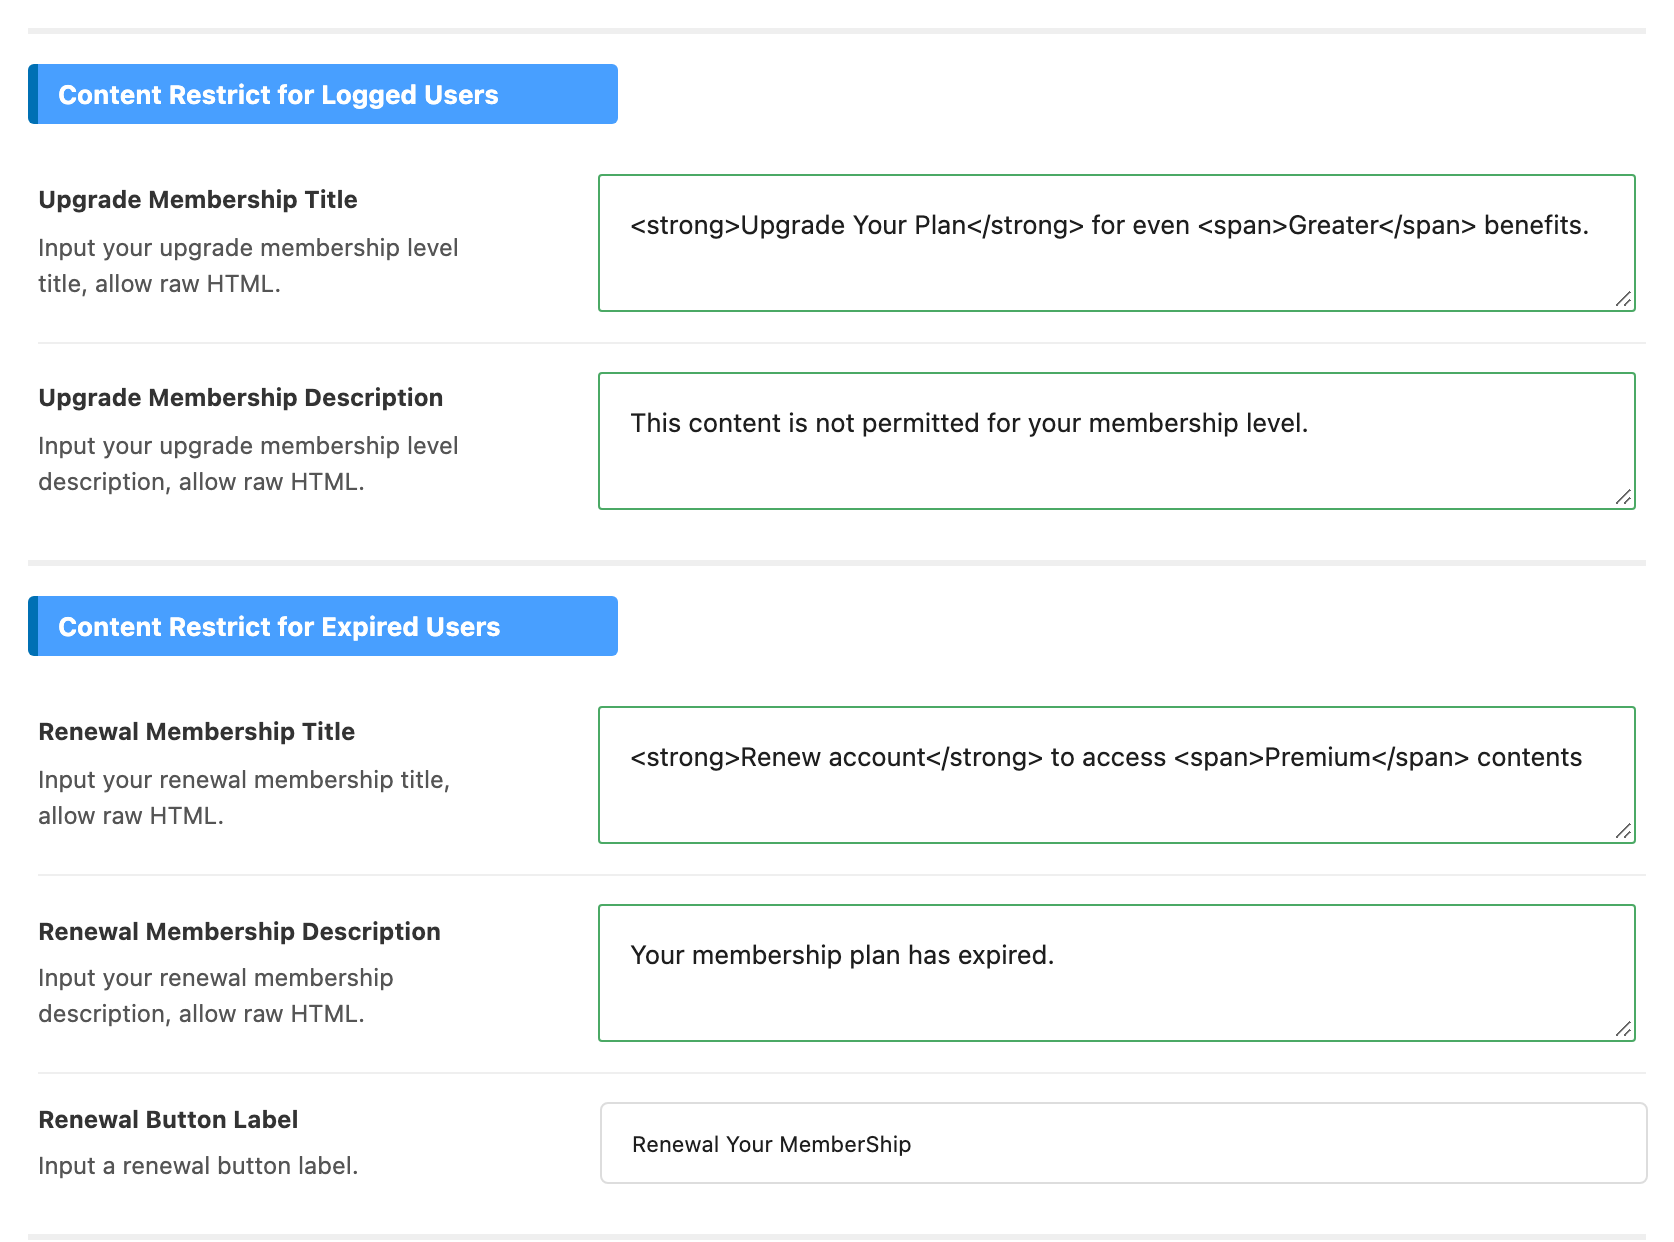Click the "Renewal Membership Description" label
Image resolution: width=1674 pixels, height=1242 pixels.
click(x=240, y=932)
